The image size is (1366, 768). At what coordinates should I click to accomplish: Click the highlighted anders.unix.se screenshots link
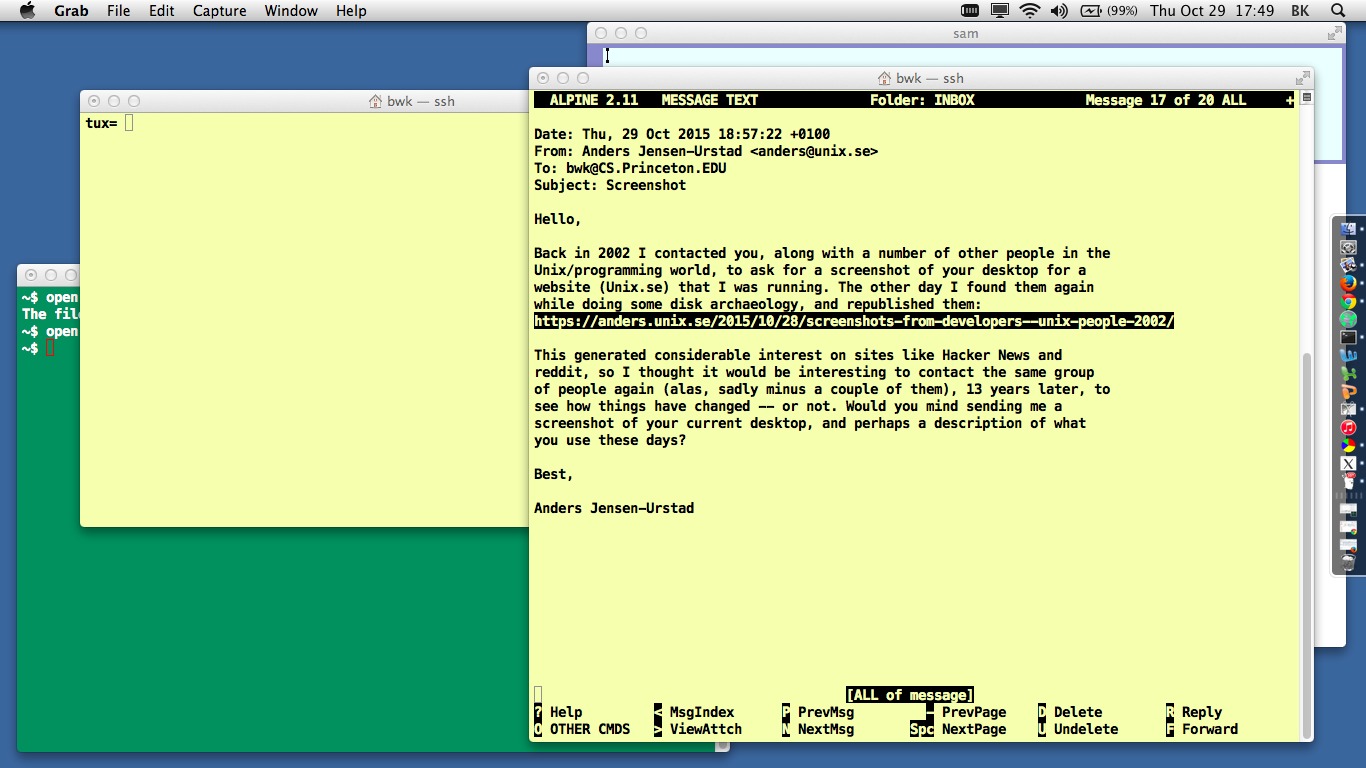[854, 321]
